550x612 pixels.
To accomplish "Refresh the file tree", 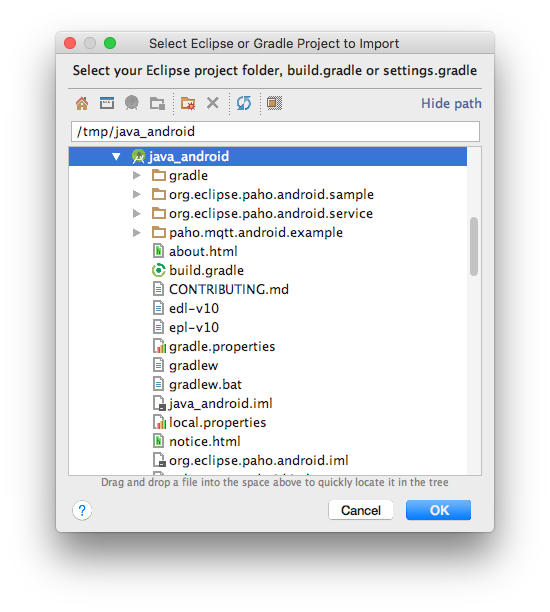I will 244,103.
